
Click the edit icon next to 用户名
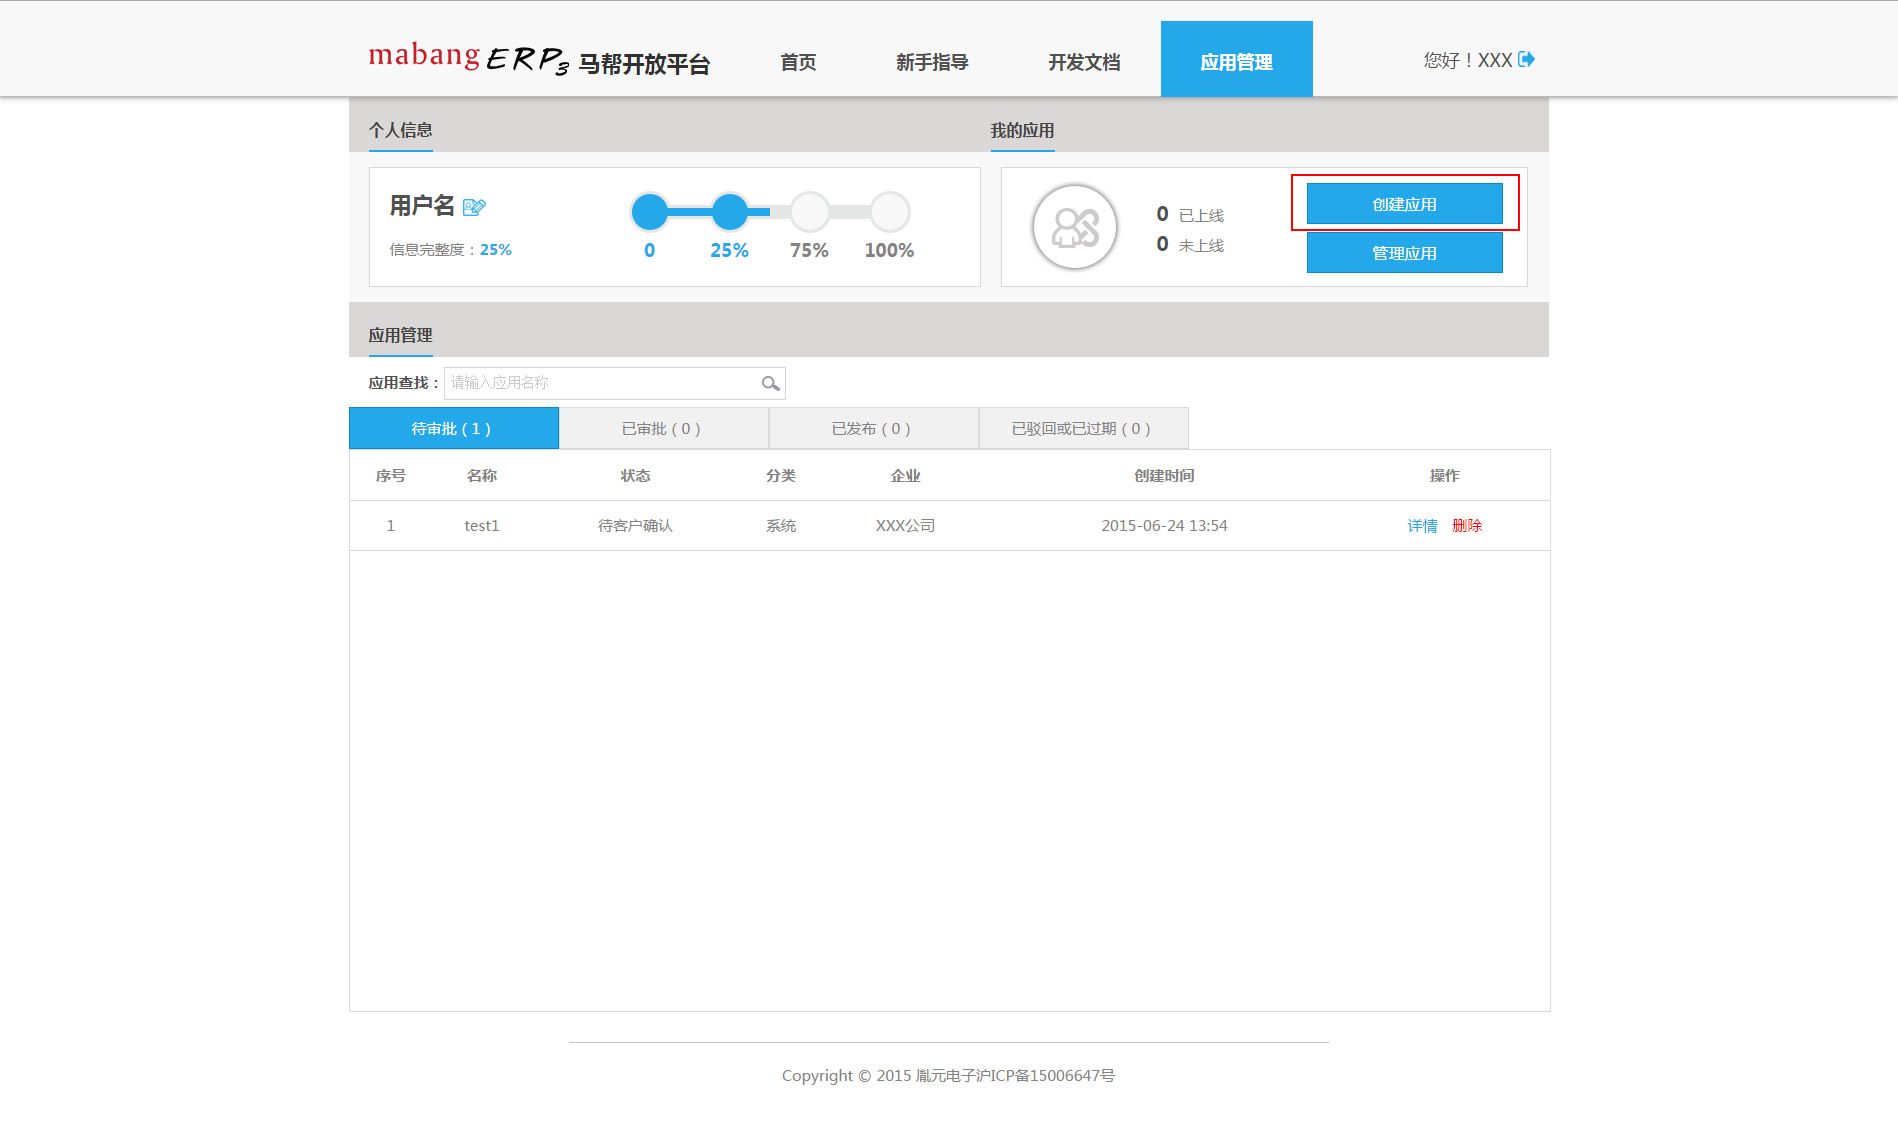tap(474, 207)
